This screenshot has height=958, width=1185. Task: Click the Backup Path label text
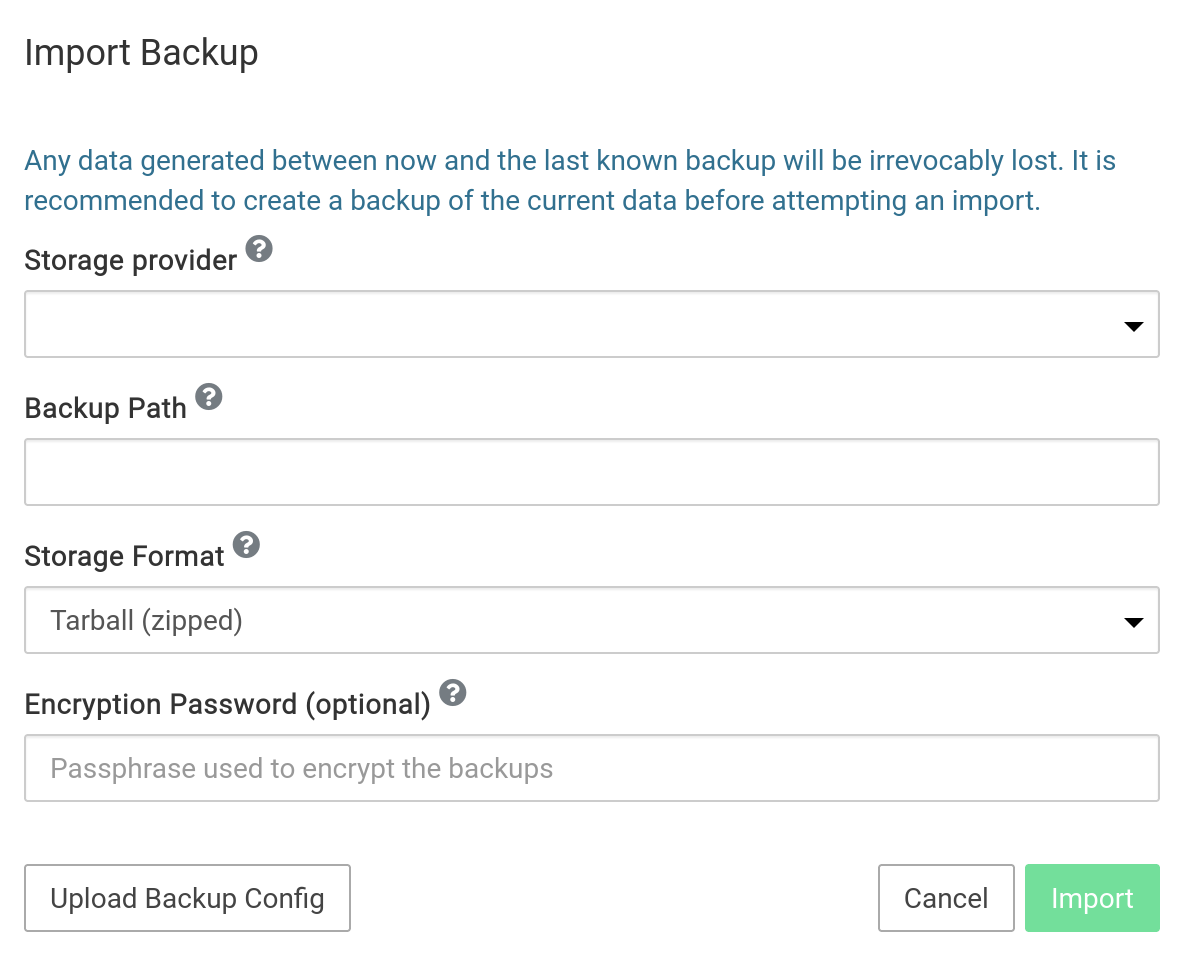[x=105, y=409]
